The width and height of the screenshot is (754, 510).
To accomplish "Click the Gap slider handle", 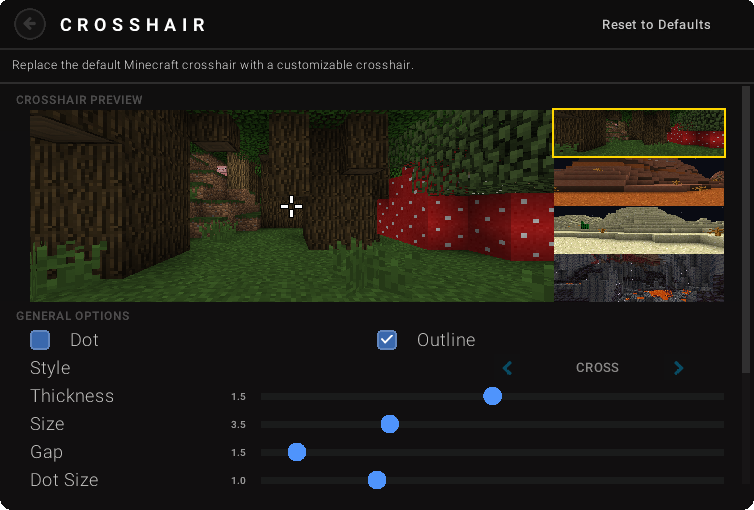I will point(297,452).
